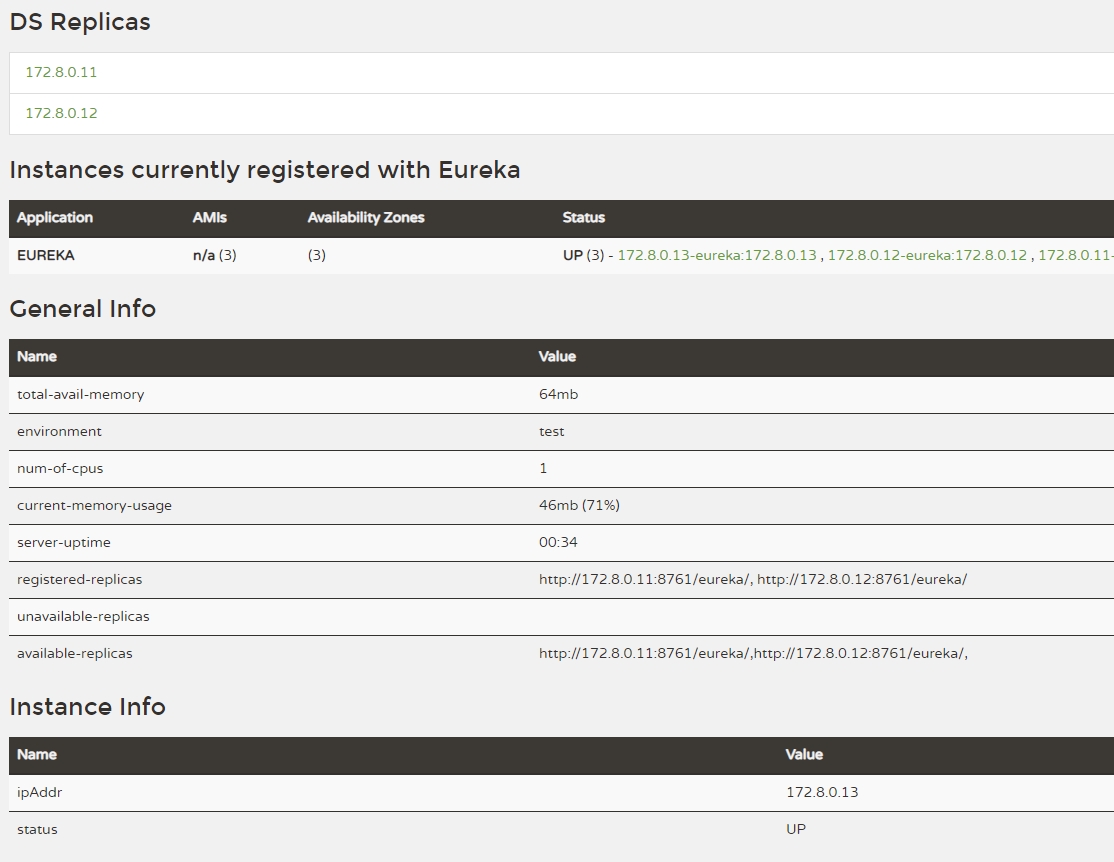
Task: Click the ipAddr value 172.8.0.13
Action: coord(822,792)
